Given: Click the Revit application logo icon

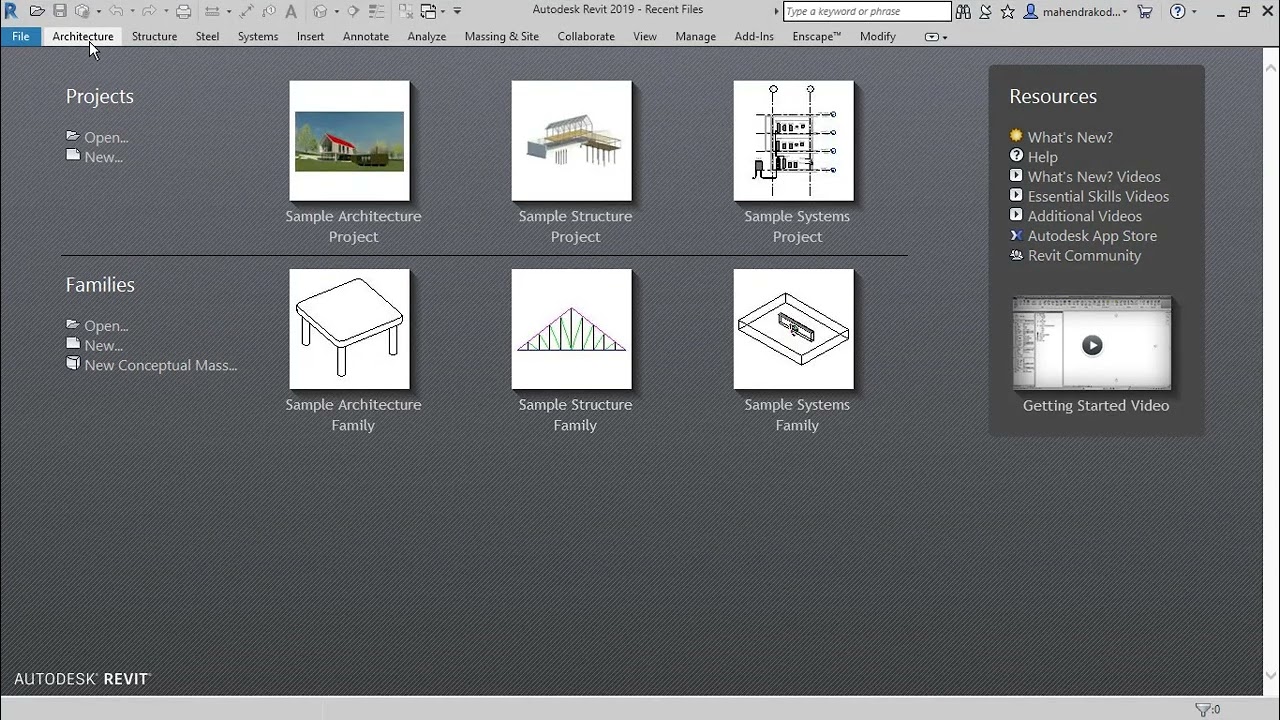Looking at the screenshot, I should tap(10, 11).
